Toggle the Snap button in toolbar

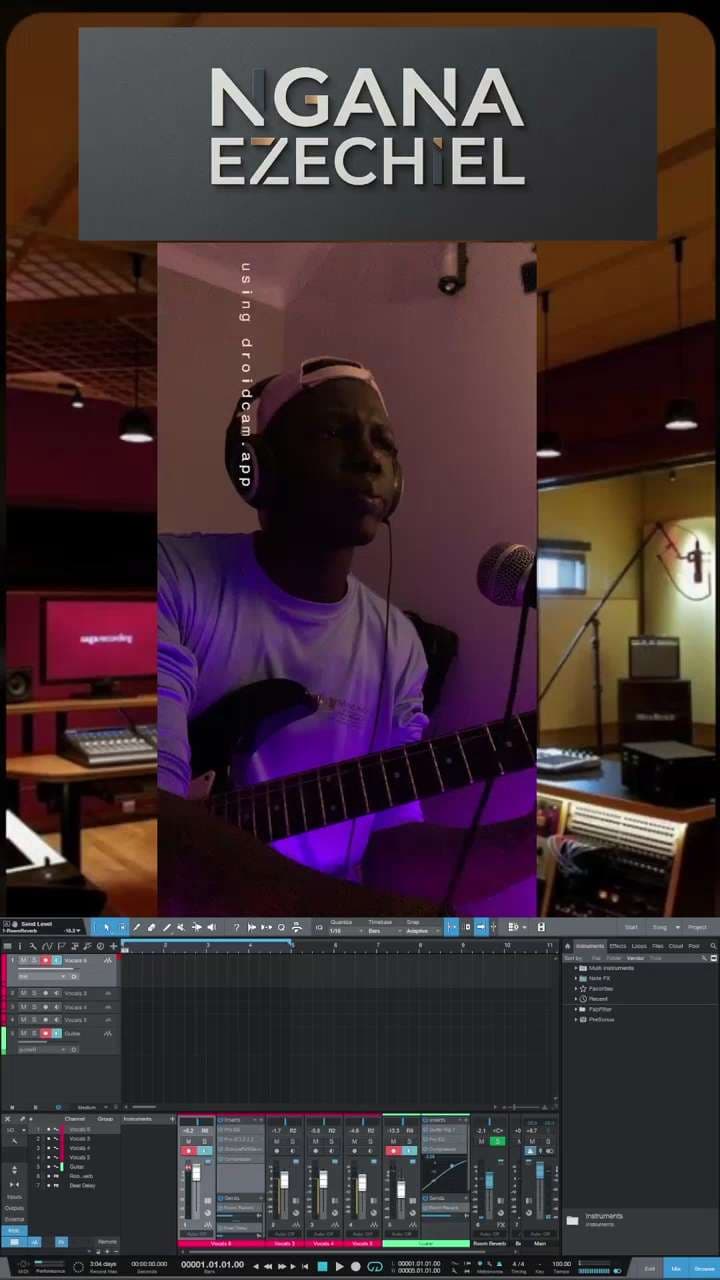452,927
